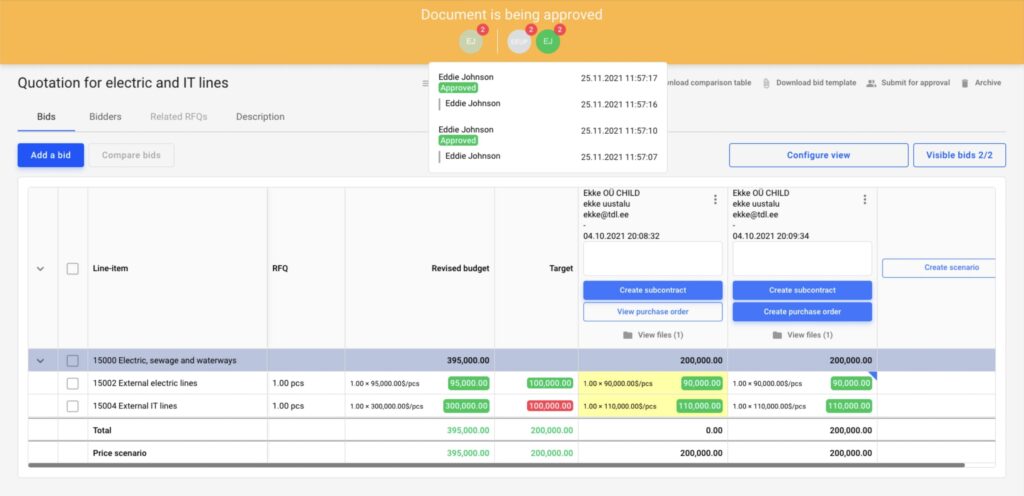
Task: Click the Price scenario row label
Action: coord(120,453)
